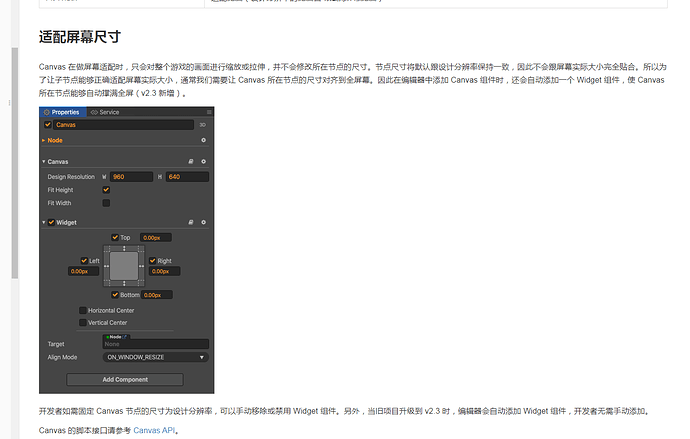
Task: Edit the Design Resolution height 640 field
Action: coord(187,177)
